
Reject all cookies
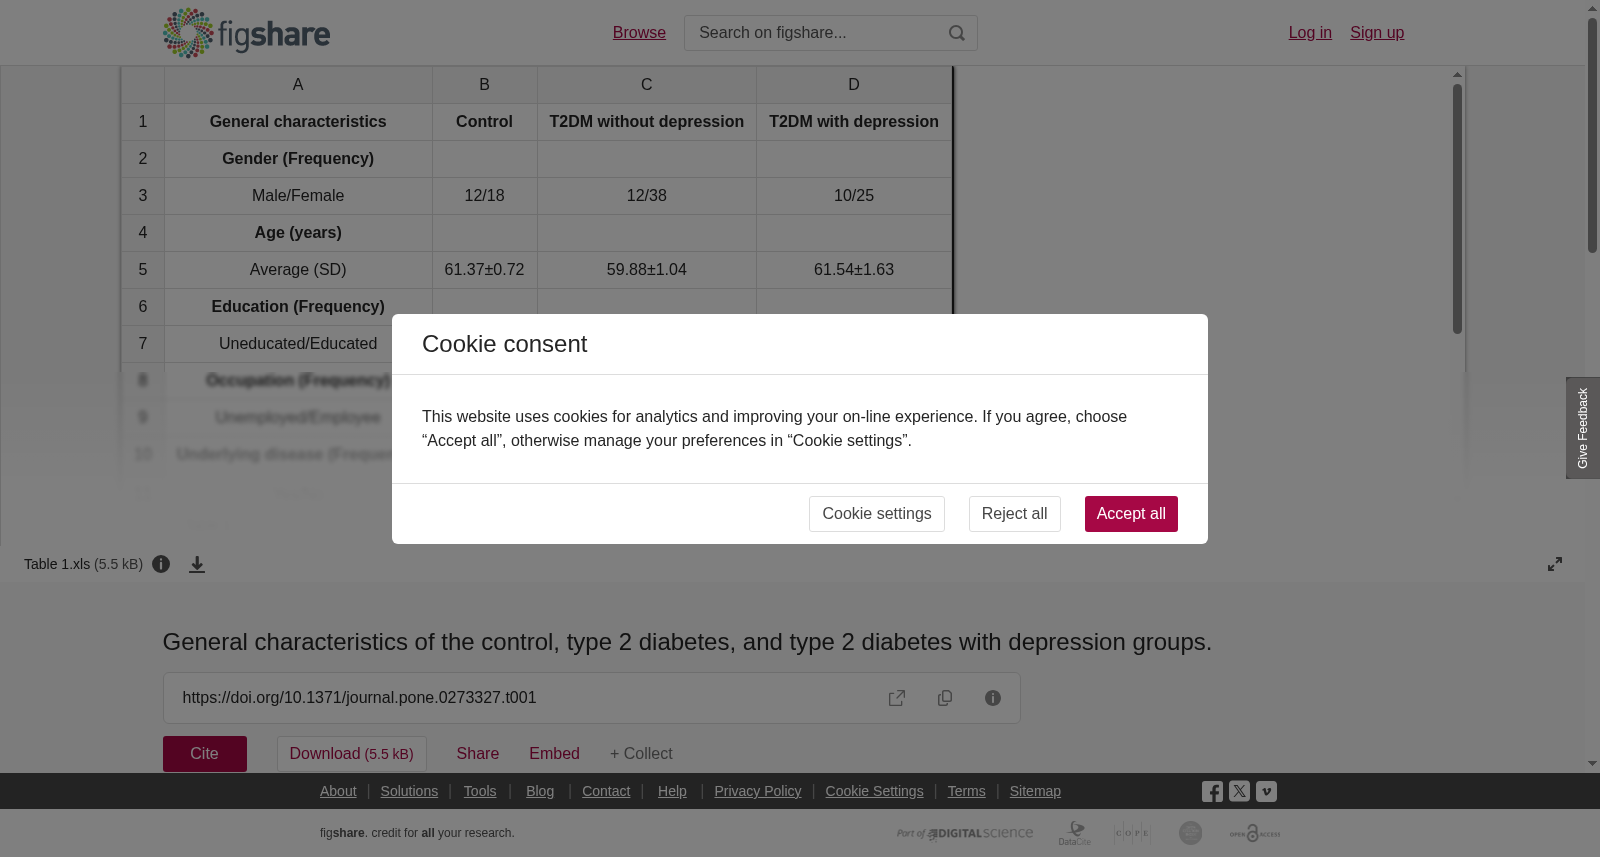coord(1014,514)
